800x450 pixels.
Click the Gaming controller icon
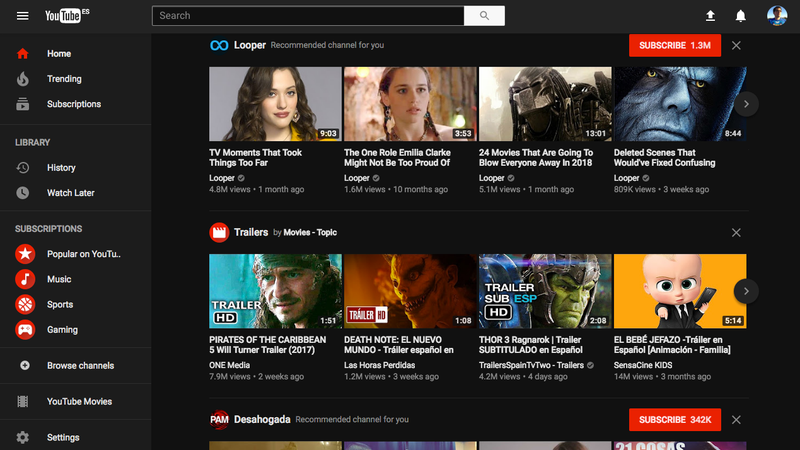[x=25, y=330]
